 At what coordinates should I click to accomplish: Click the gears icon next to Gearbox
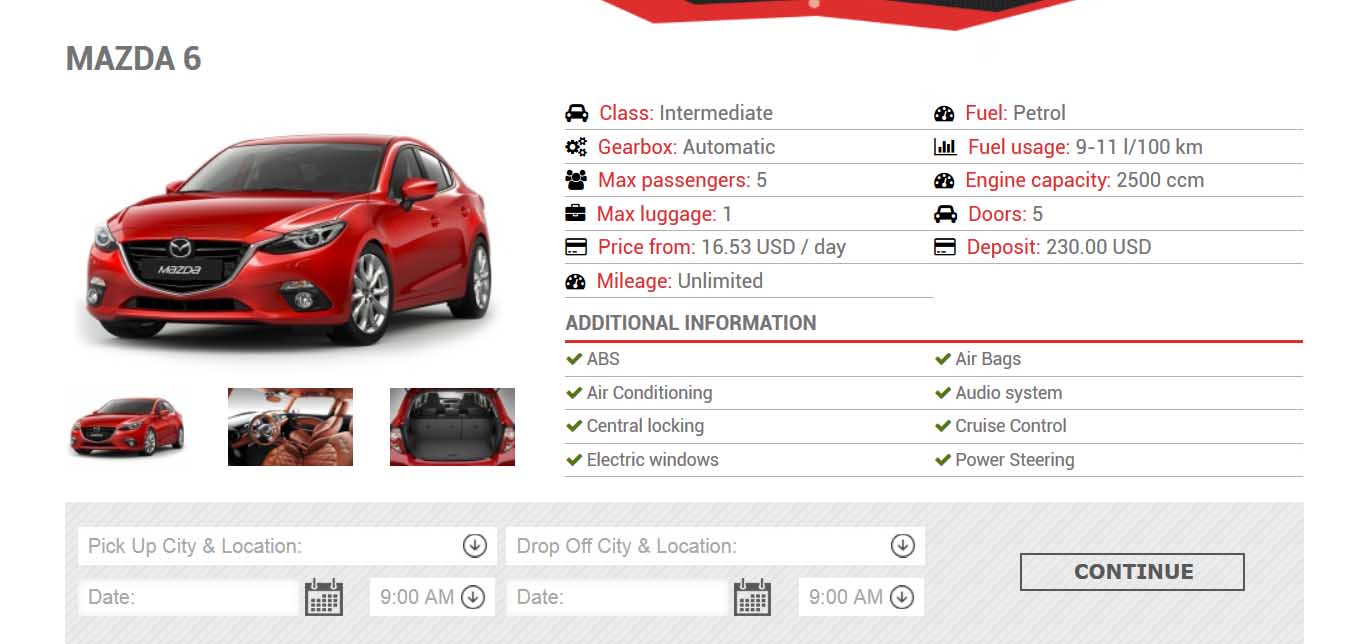tap(576, 147)
